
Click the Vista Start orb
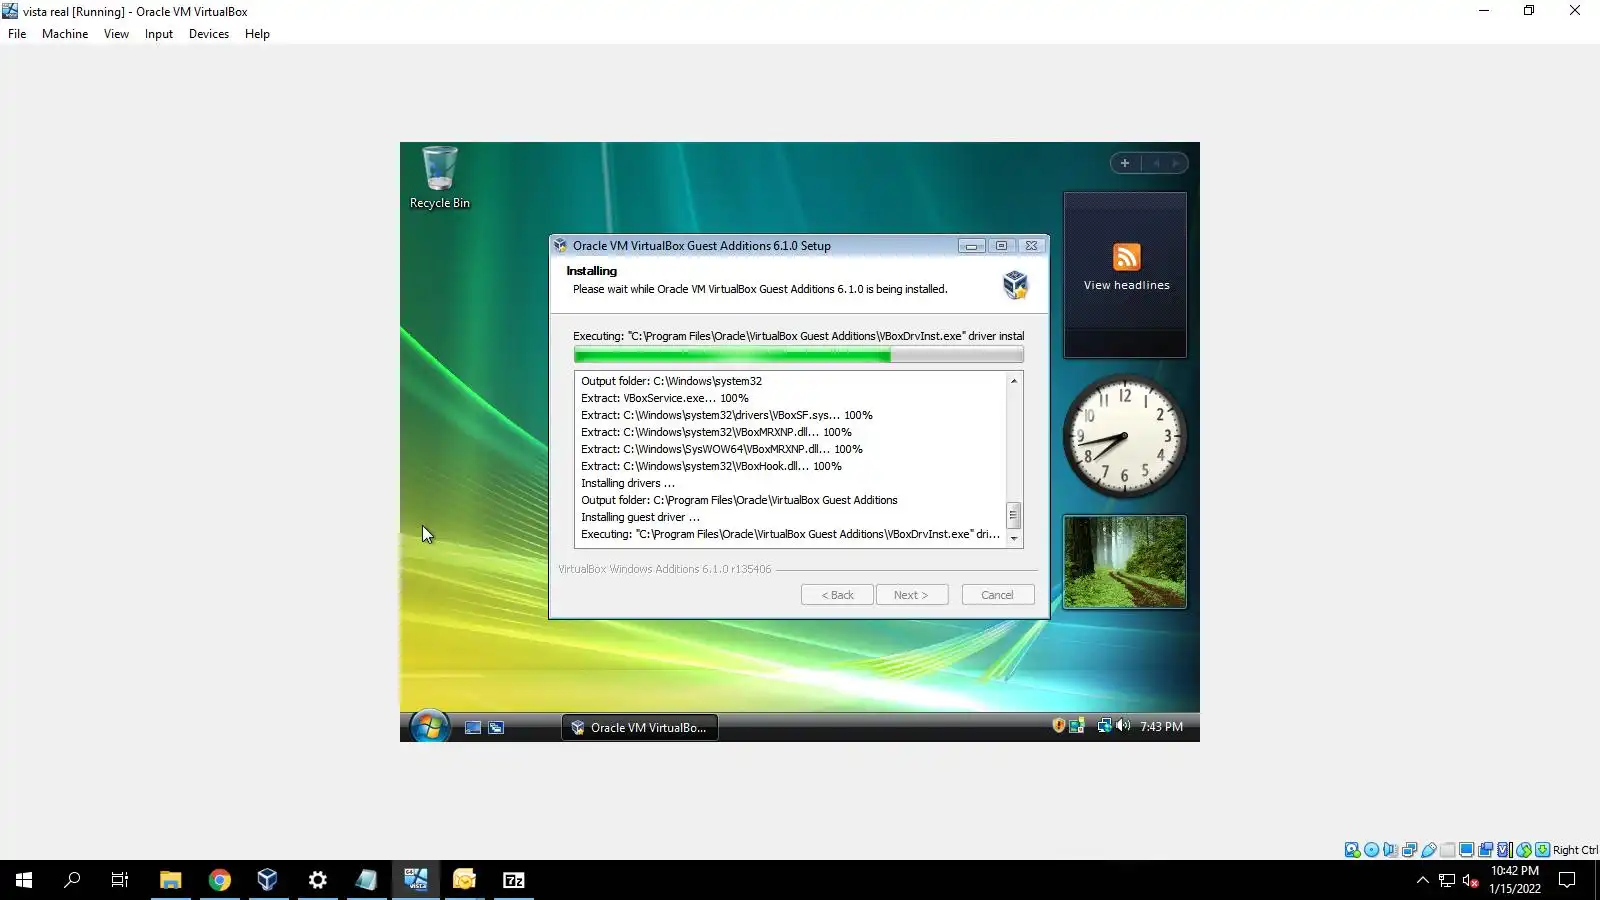point(429,726)
